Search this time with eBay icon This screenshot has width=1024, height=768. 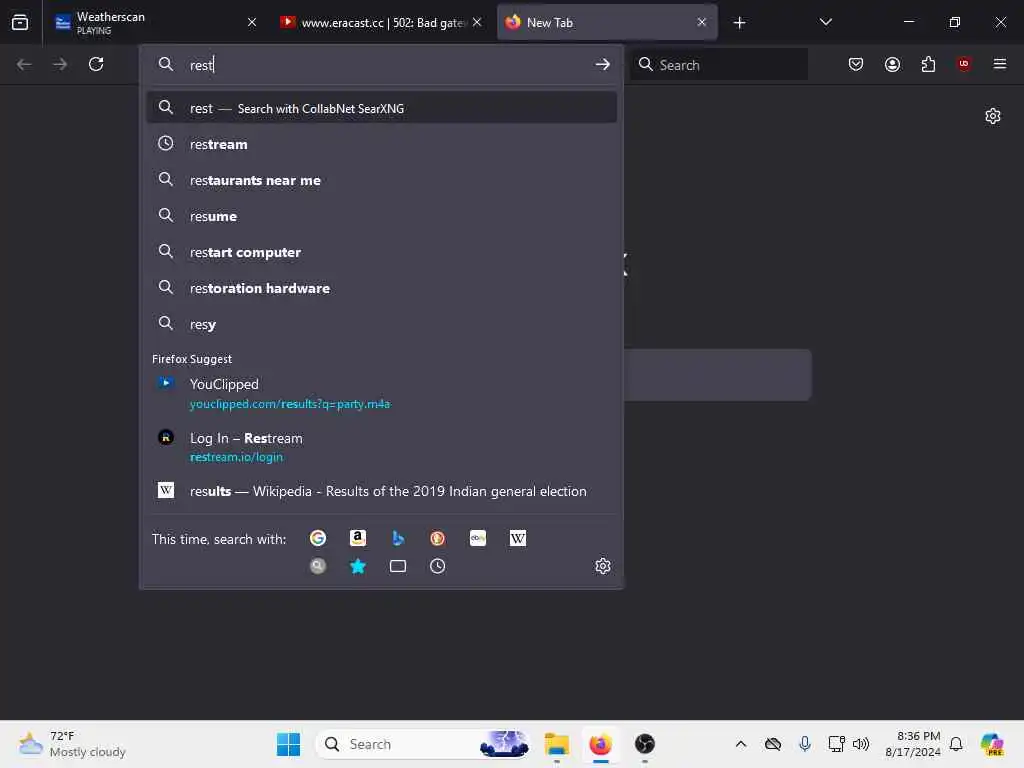click(478, 538)
